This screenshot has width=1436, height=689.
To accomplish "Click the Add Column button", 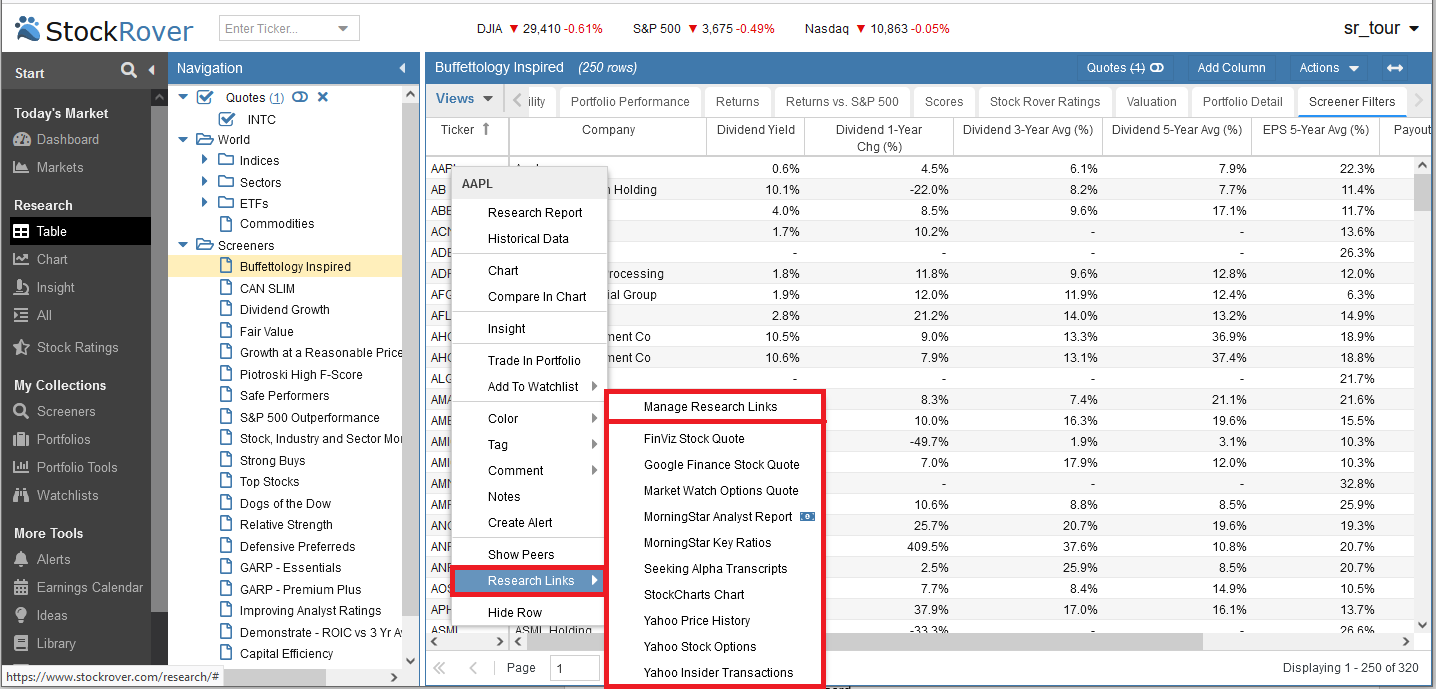I will click(1231, 68).
